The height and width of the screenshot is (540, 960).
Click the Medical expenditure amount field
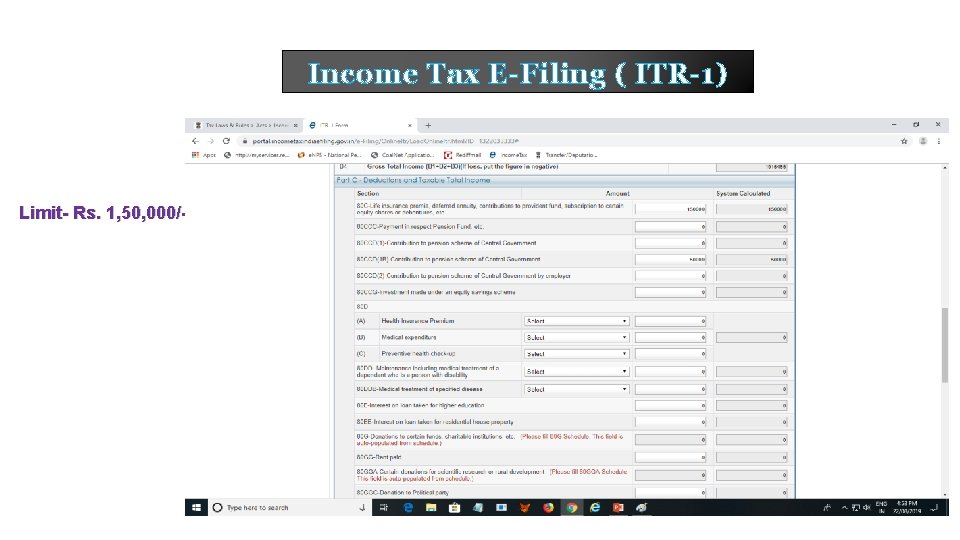[670, 337]
